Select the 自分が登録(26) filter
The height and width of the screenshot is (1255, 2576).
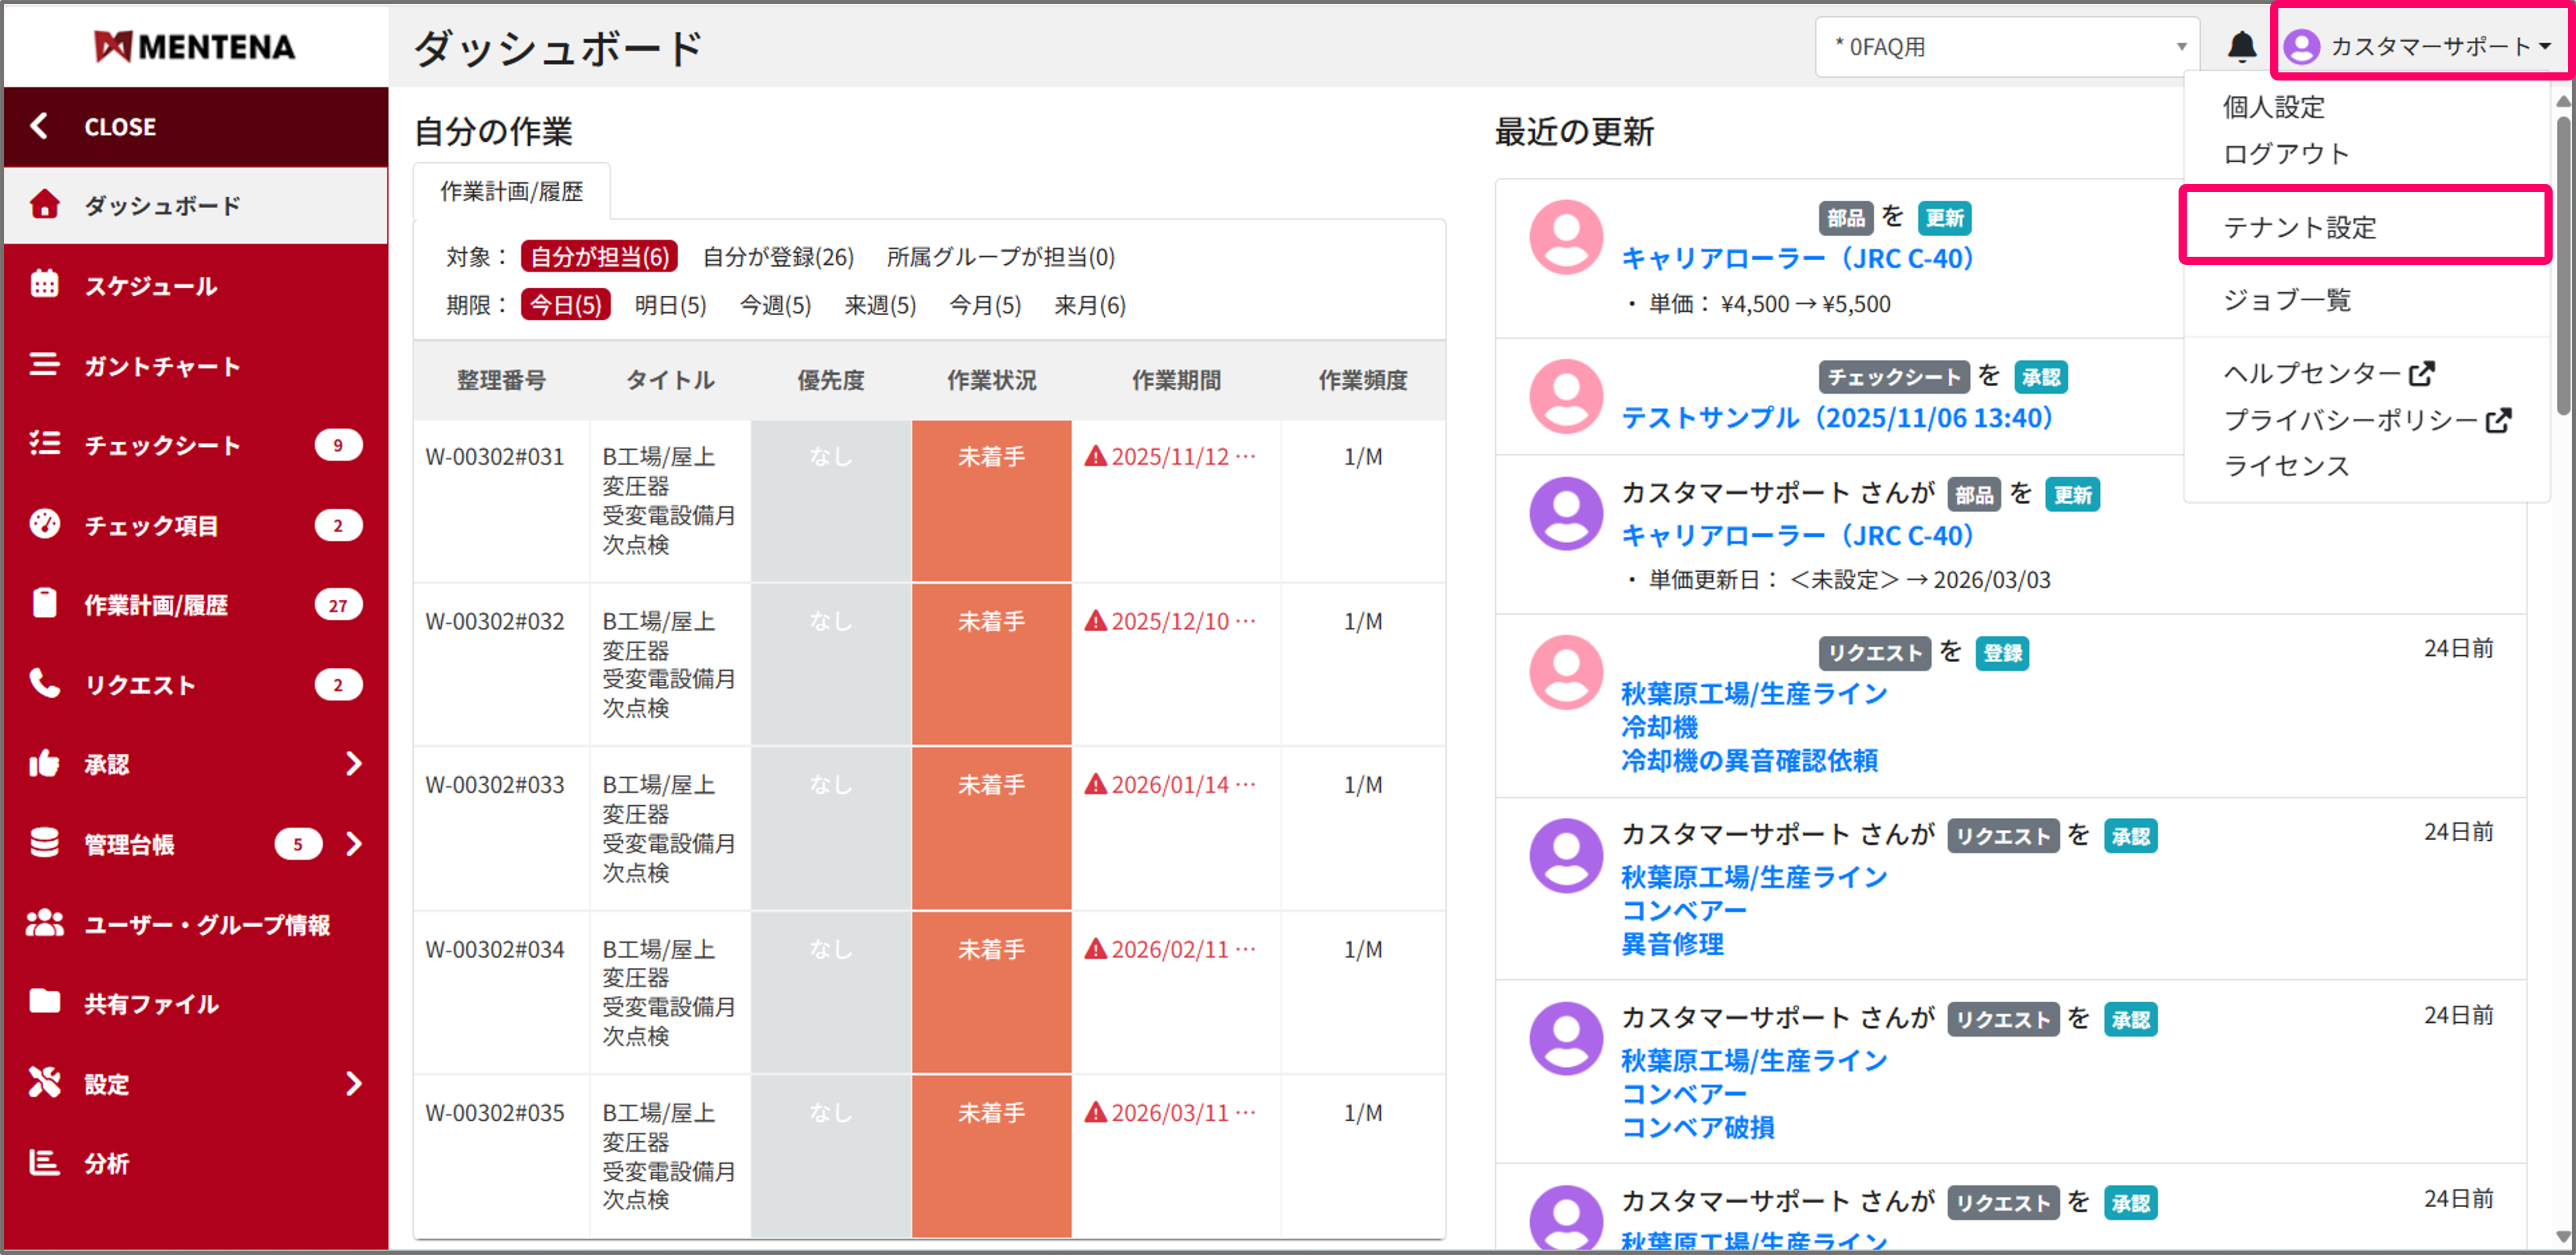[x=777, y=257]
